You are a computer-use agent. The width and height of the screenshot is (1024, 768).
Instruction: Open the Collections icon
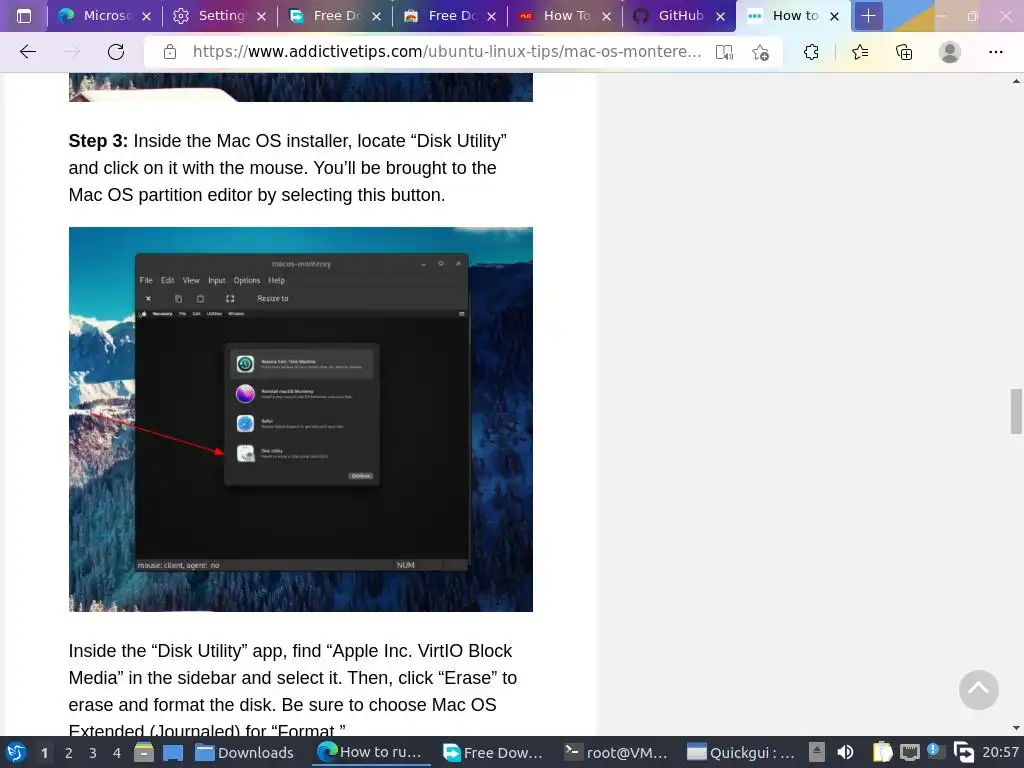[904, 52]
